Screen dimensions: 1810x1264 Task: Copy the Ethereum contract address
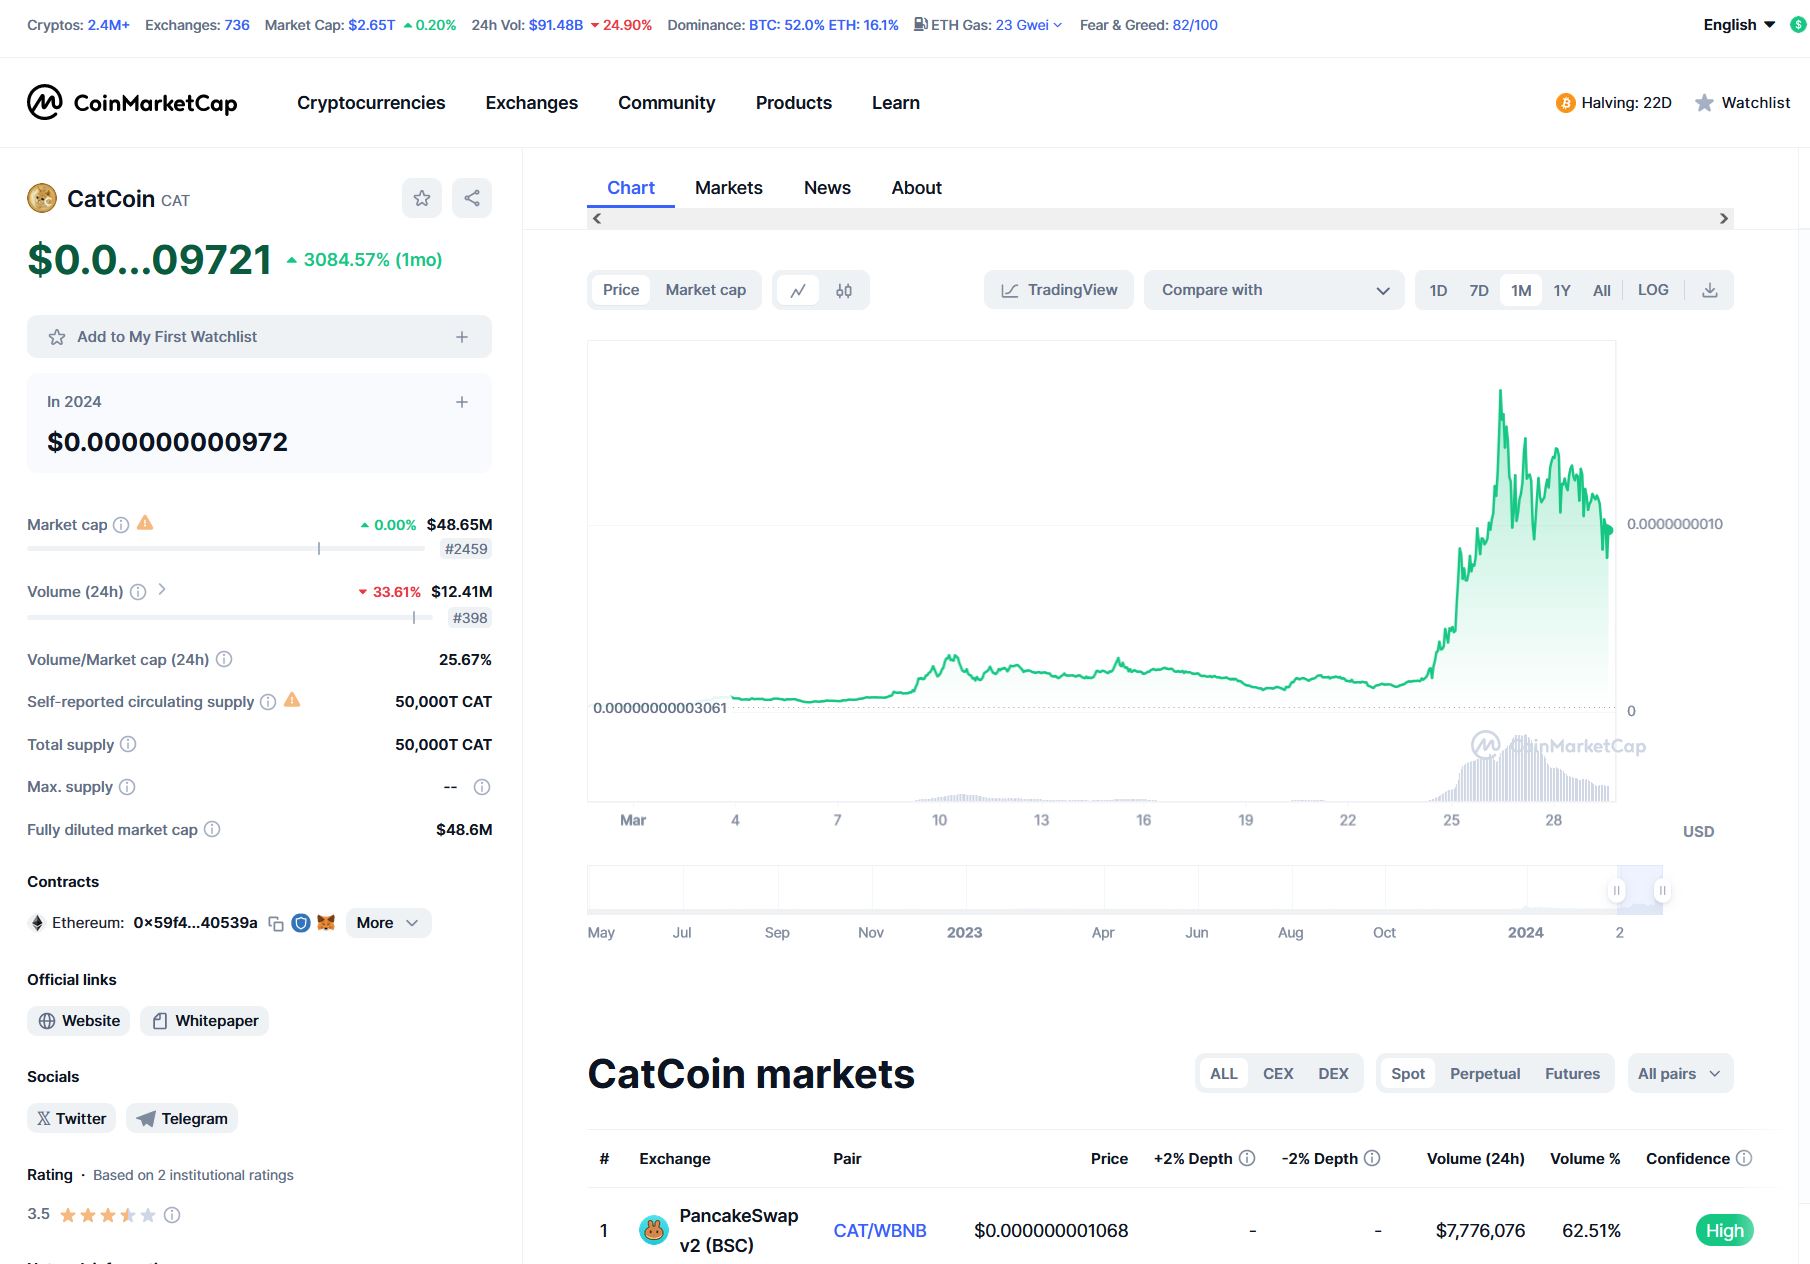(276, 923)
